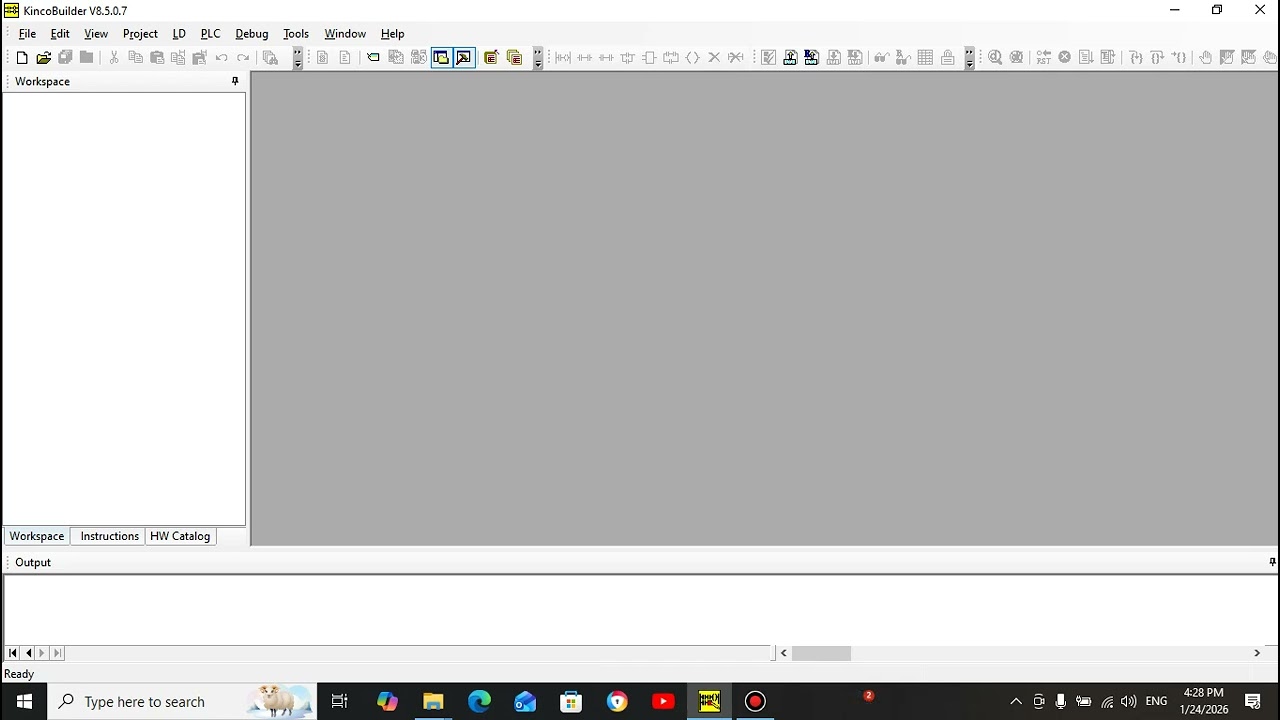Screen dimensions: 1280x720
Task: Open the Windows Start menu
Action: point(24,701)
